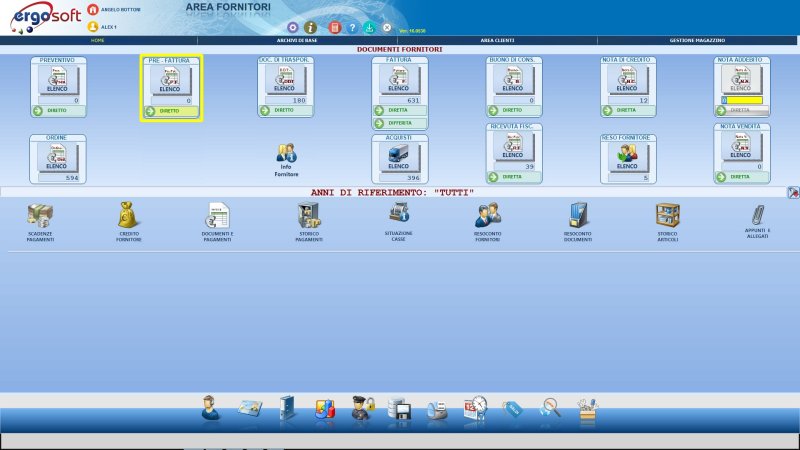This screenshot has height=450, width=800.
Task: Click DIRETTA under Fattura
Action: click(399, 110)
